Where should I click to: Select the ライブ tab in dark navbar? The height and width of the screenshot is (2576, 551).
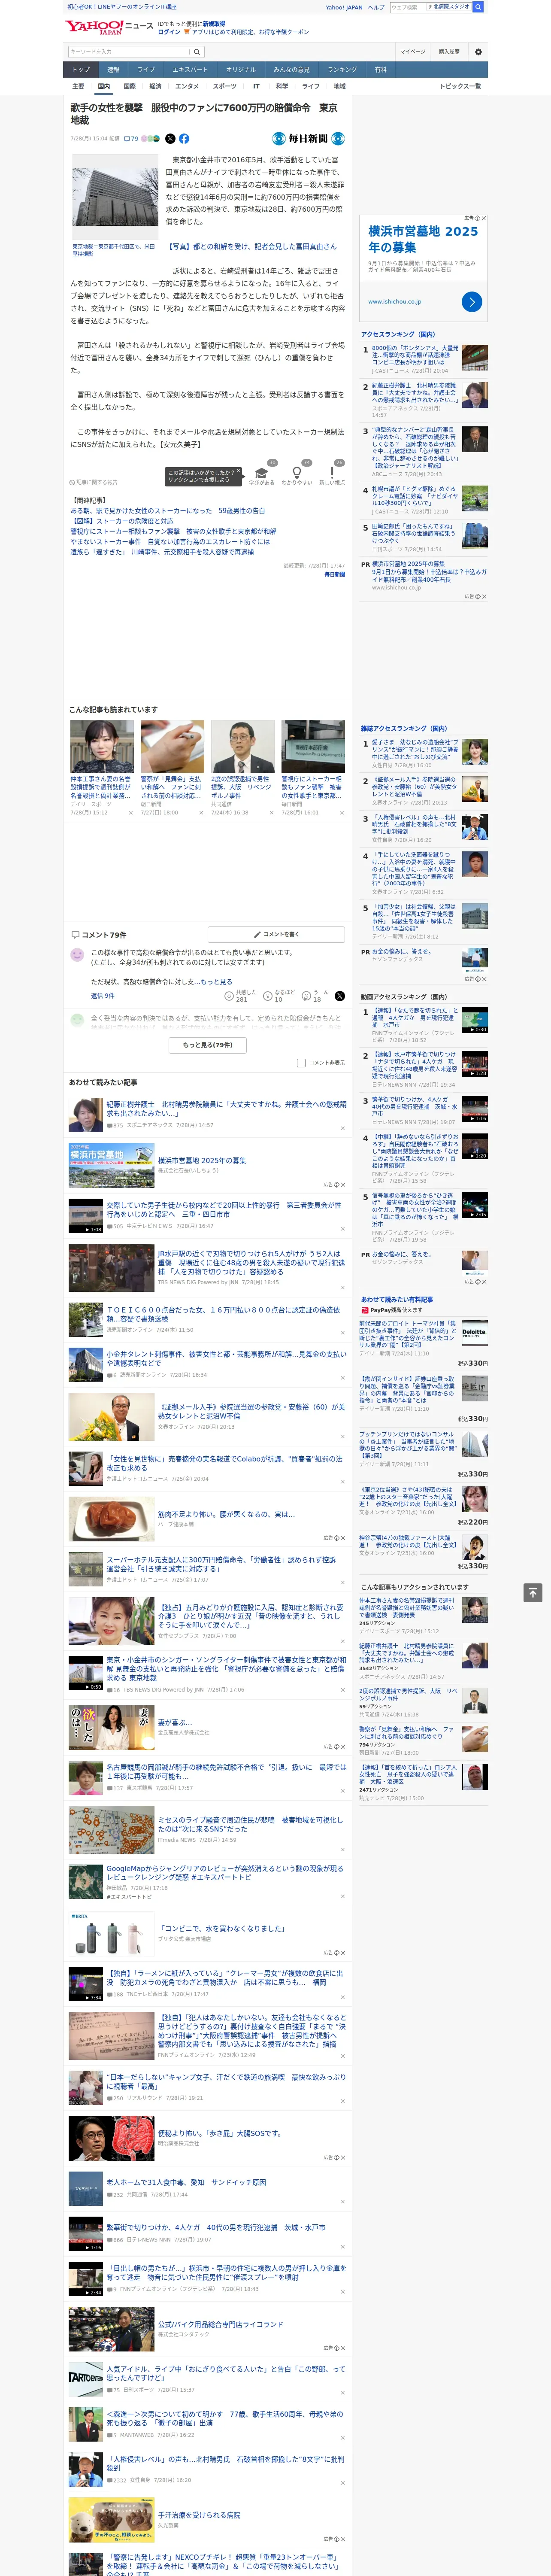coord(146,70)
